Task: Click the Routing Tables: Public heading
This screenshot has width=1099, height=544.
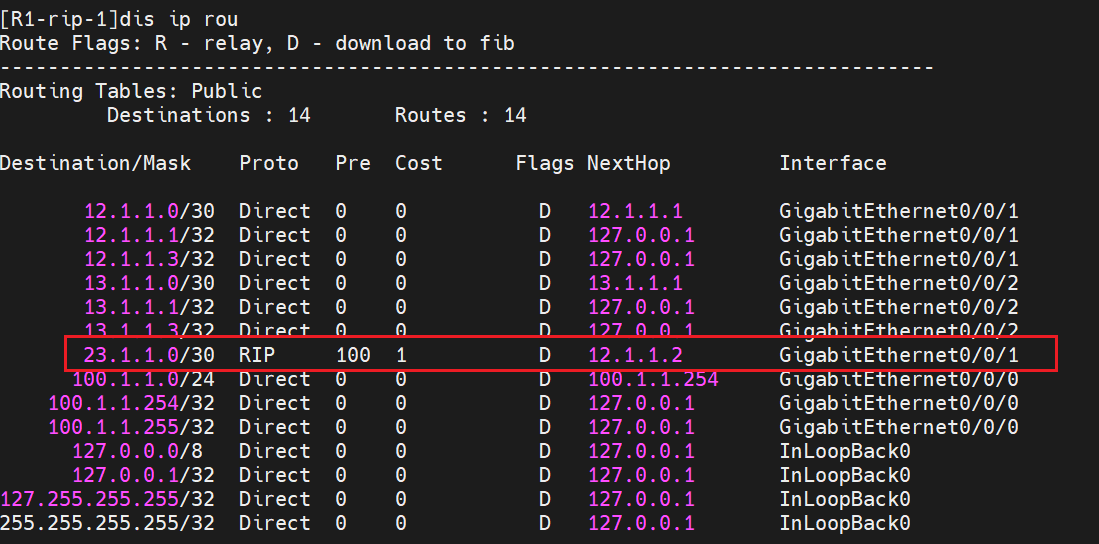Action: point(131,91)
